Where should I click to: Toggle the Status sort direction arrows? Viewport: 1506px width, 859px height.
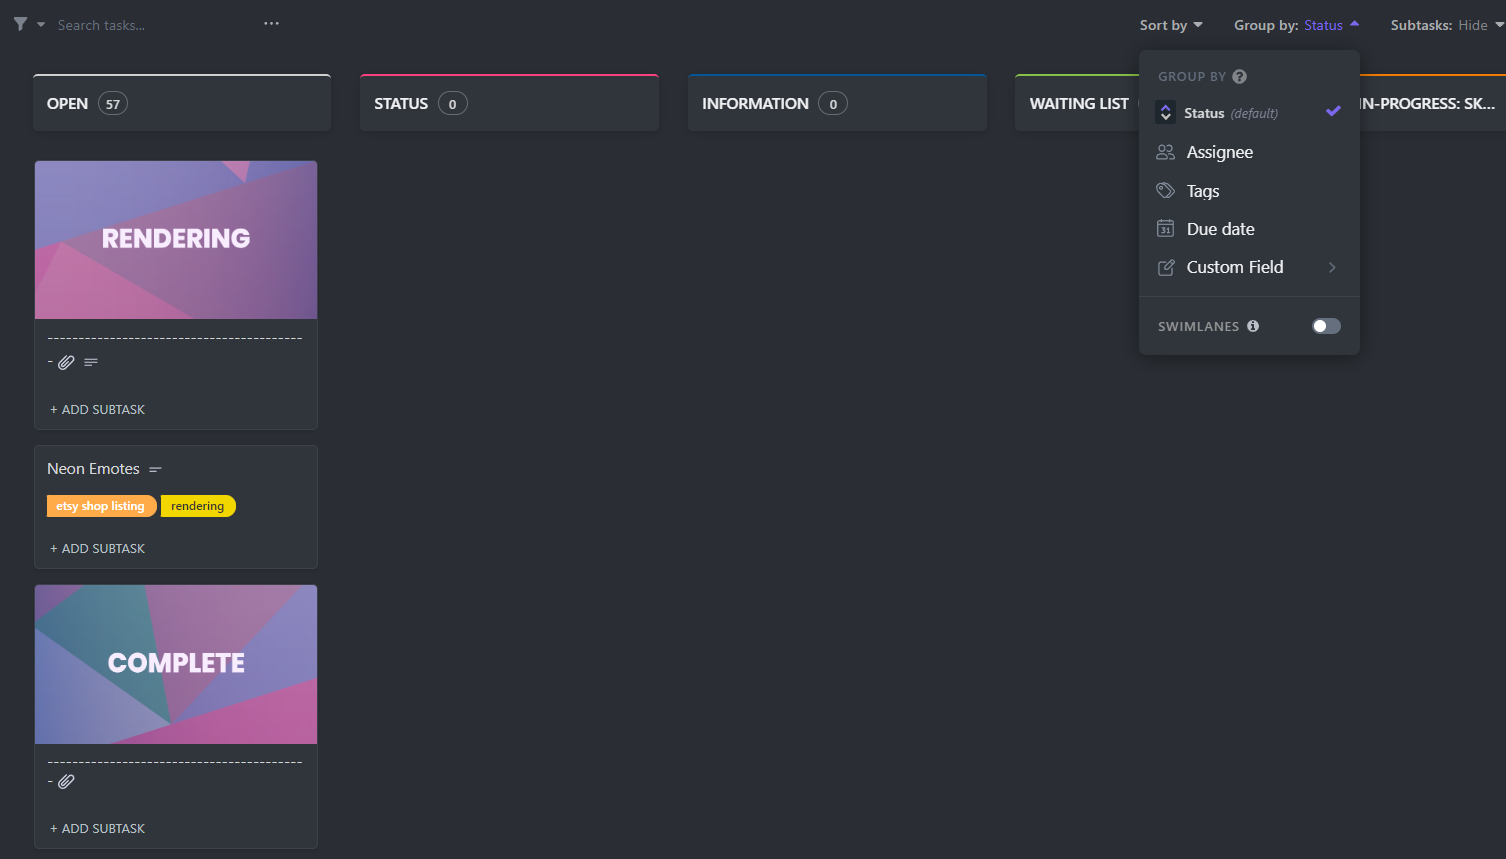[1165, 113]
